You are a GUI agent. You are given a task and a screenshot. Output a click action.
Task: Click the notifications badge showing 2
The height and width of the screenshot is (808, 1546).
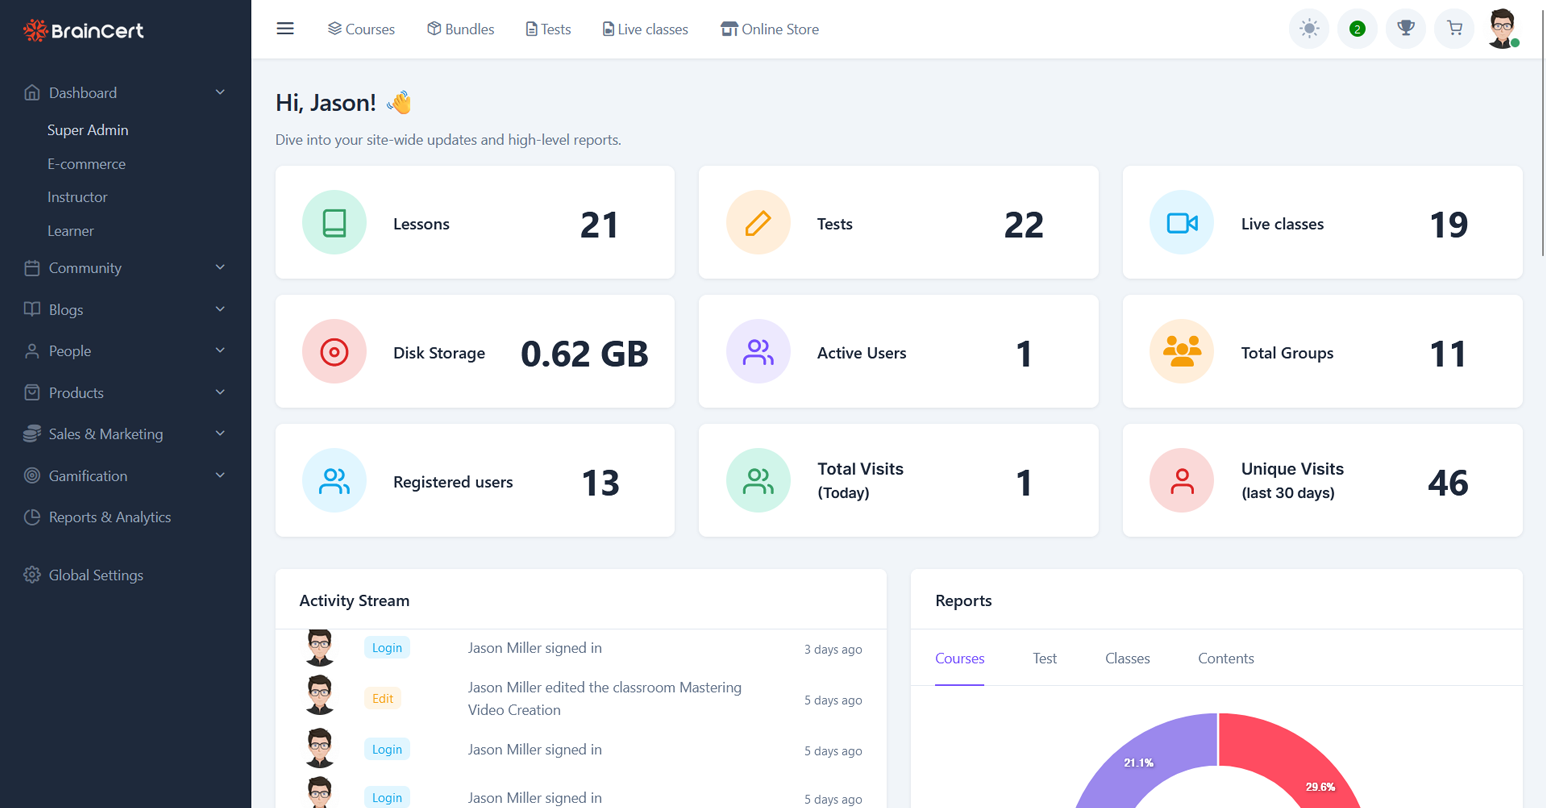[x=1357, y=28]
